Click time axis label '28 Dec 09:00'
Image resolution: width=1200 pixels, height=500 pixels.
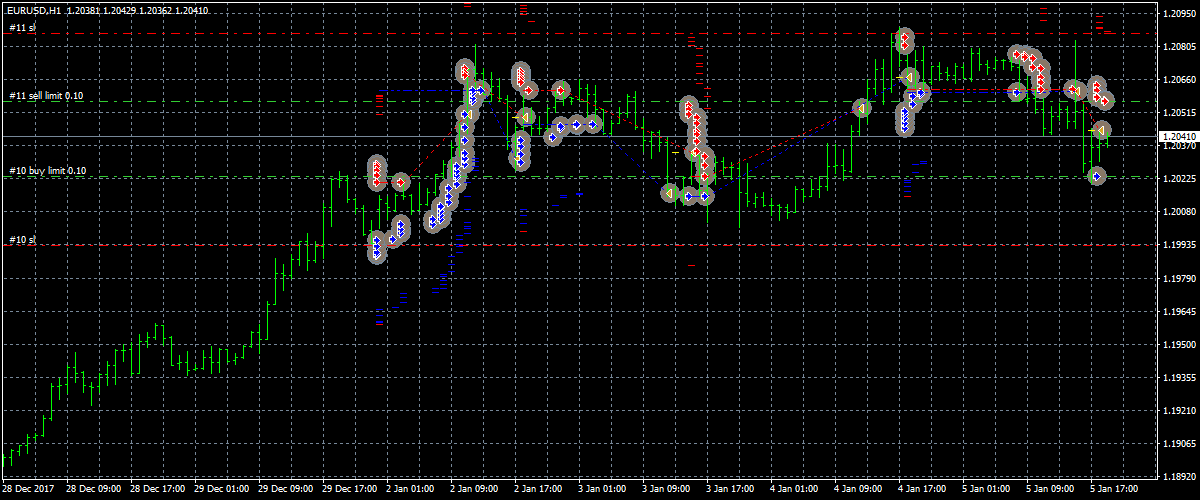click(96, 490)
